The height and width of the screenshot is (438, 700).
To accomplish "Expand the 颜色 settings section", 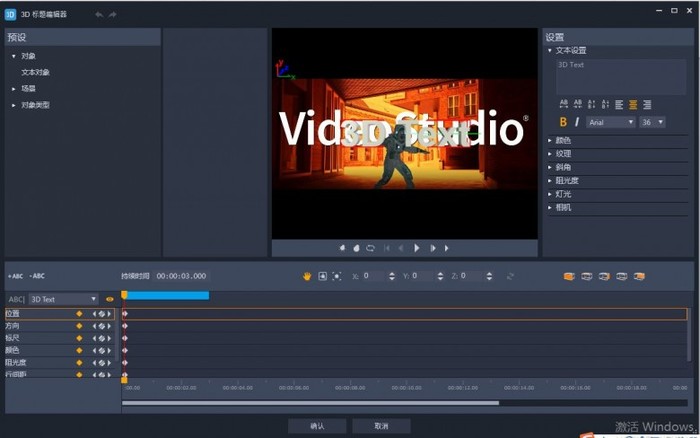I will coord(550,141).
